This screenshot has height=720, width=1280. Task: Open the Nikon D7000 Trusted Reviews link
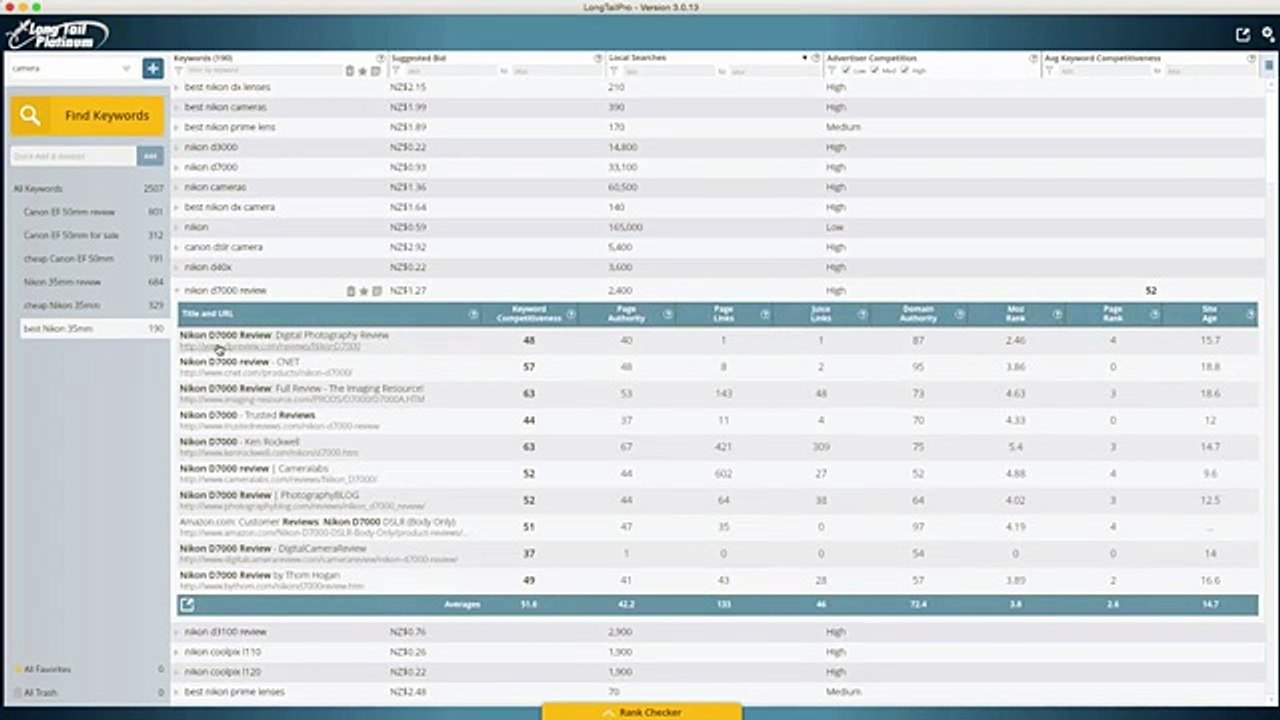(247, 415)
